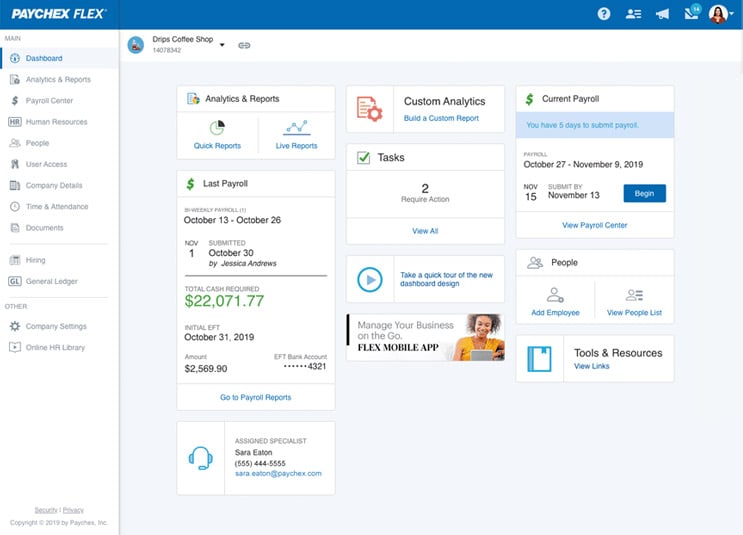743x535 pixels.
Task: Click Build a Custom Report link
Action: click(441, 118)
